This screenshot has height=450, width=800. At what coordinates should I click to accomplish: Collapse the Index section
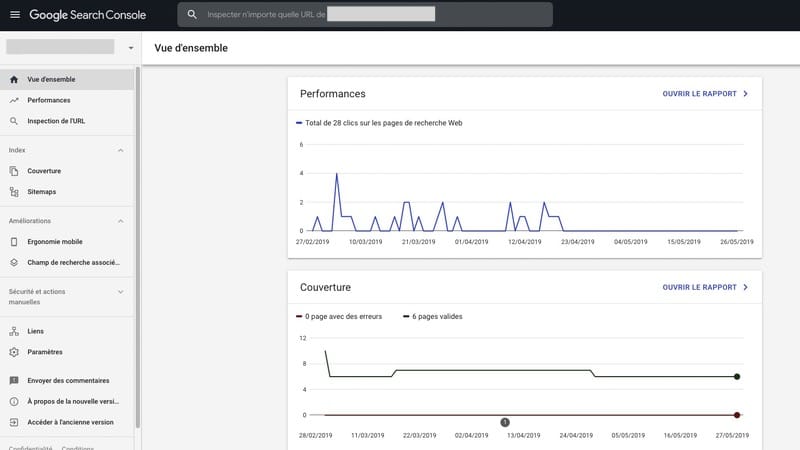[121, 150]
